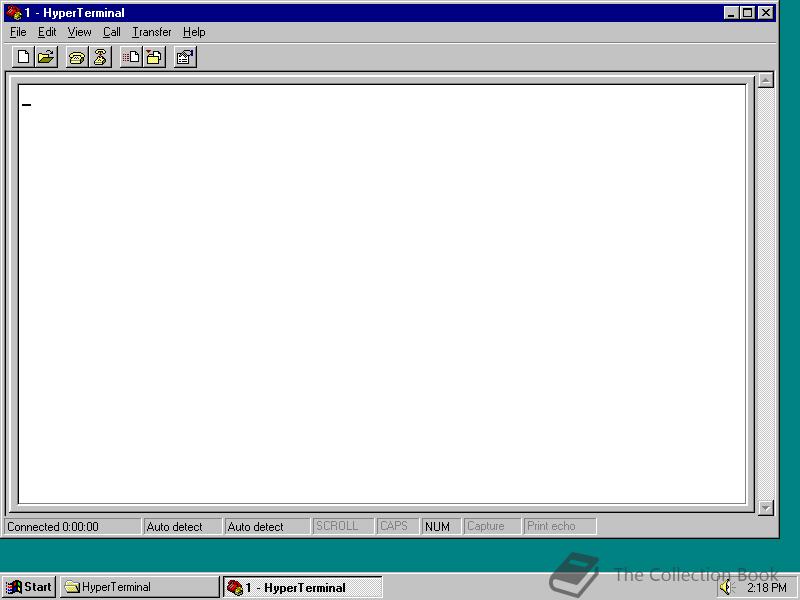Click the Call telephone toolbar icon
The height and width of the screenshot is (600, 800).
point(77,57)
